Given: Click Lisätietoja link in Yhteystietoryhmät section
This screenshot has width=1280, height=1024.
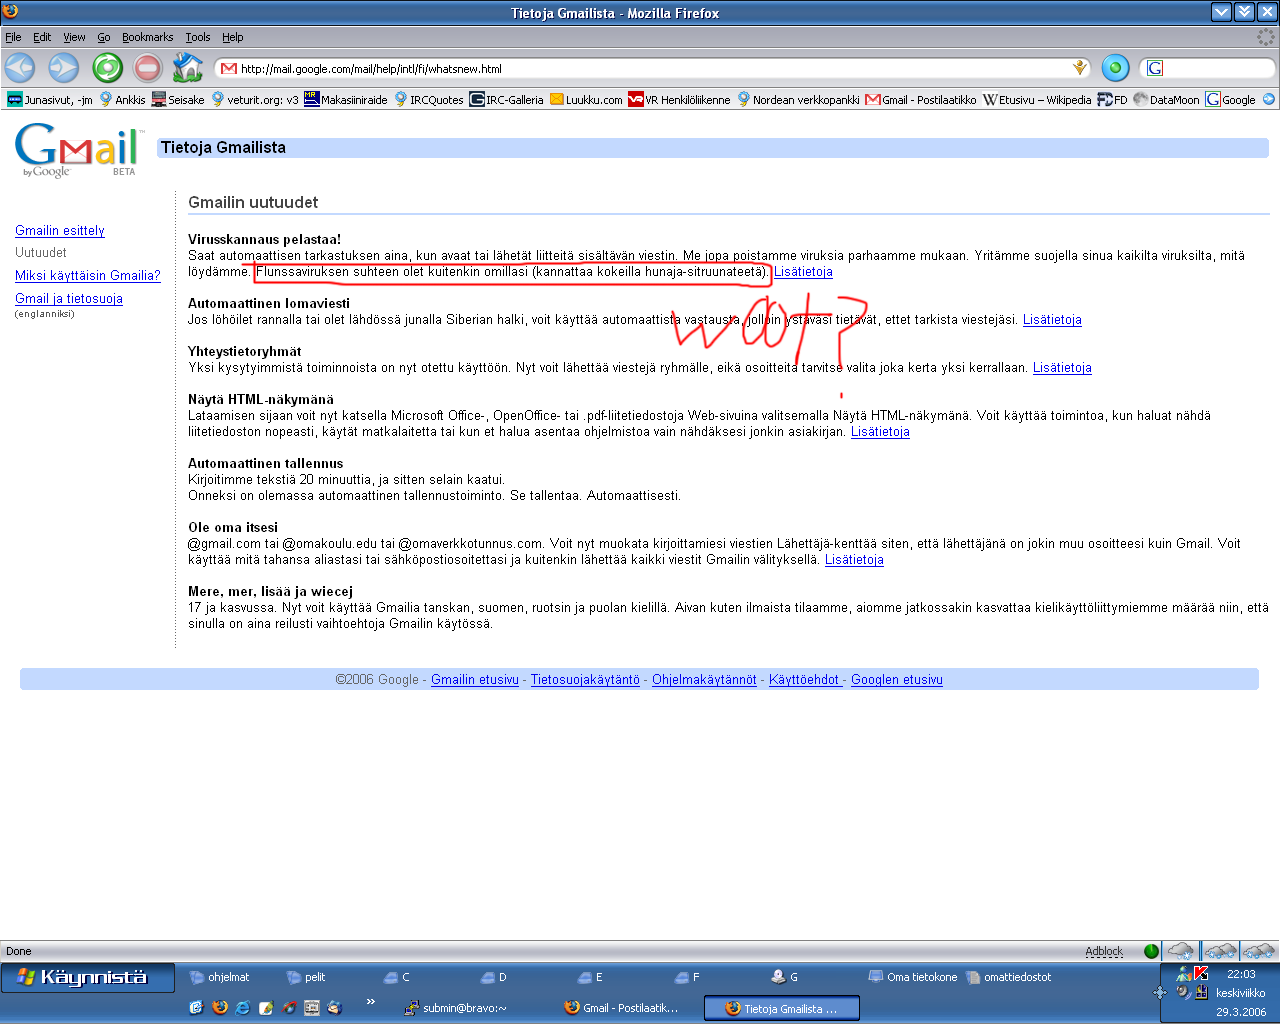Looking at the screenshot, I should [1062, 367].
